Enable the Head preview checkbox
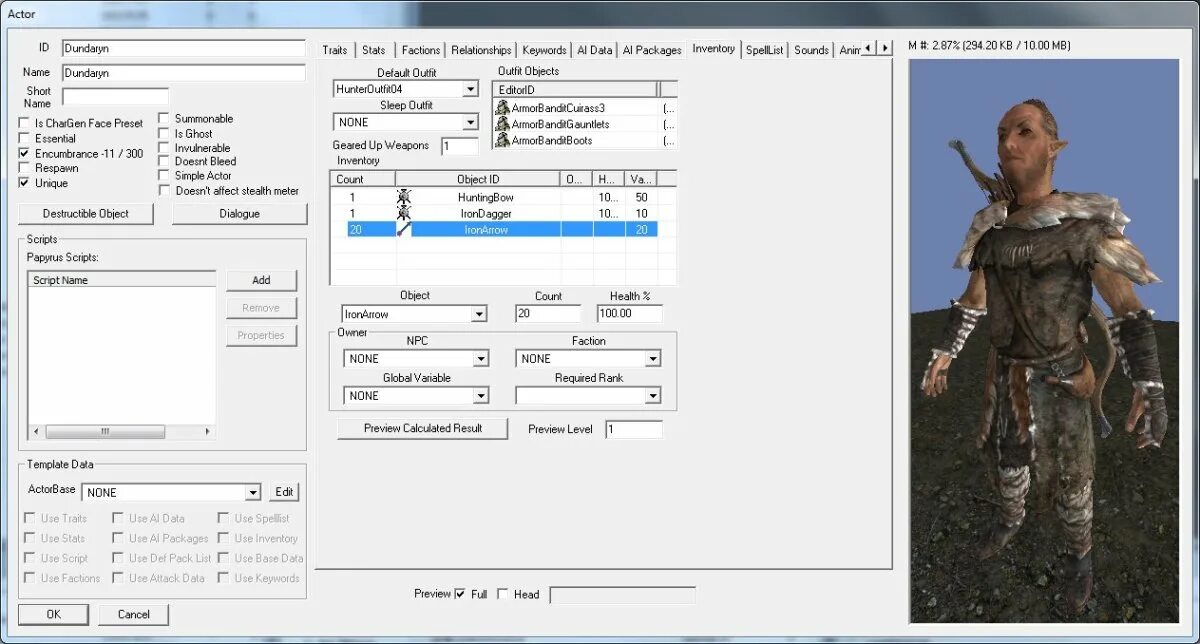 pos(503,594)
